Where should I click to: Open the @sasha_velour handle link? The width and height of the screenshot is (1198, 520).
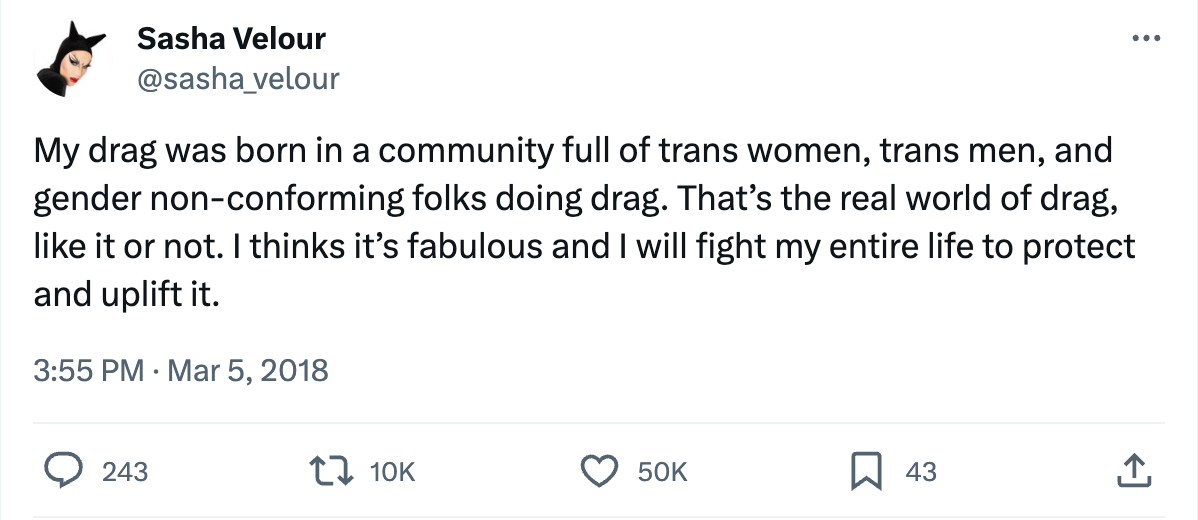click(238, 78)
